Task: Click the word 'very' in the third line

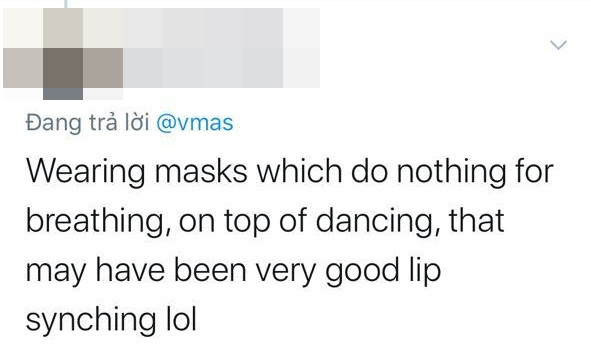Action: click(x=286, y=273)
